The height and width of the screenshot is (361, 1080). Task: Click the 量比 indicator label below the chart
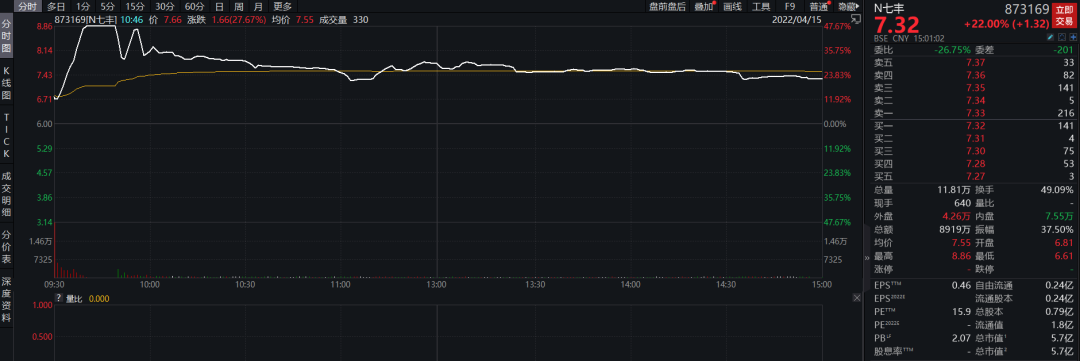(74, 298)
